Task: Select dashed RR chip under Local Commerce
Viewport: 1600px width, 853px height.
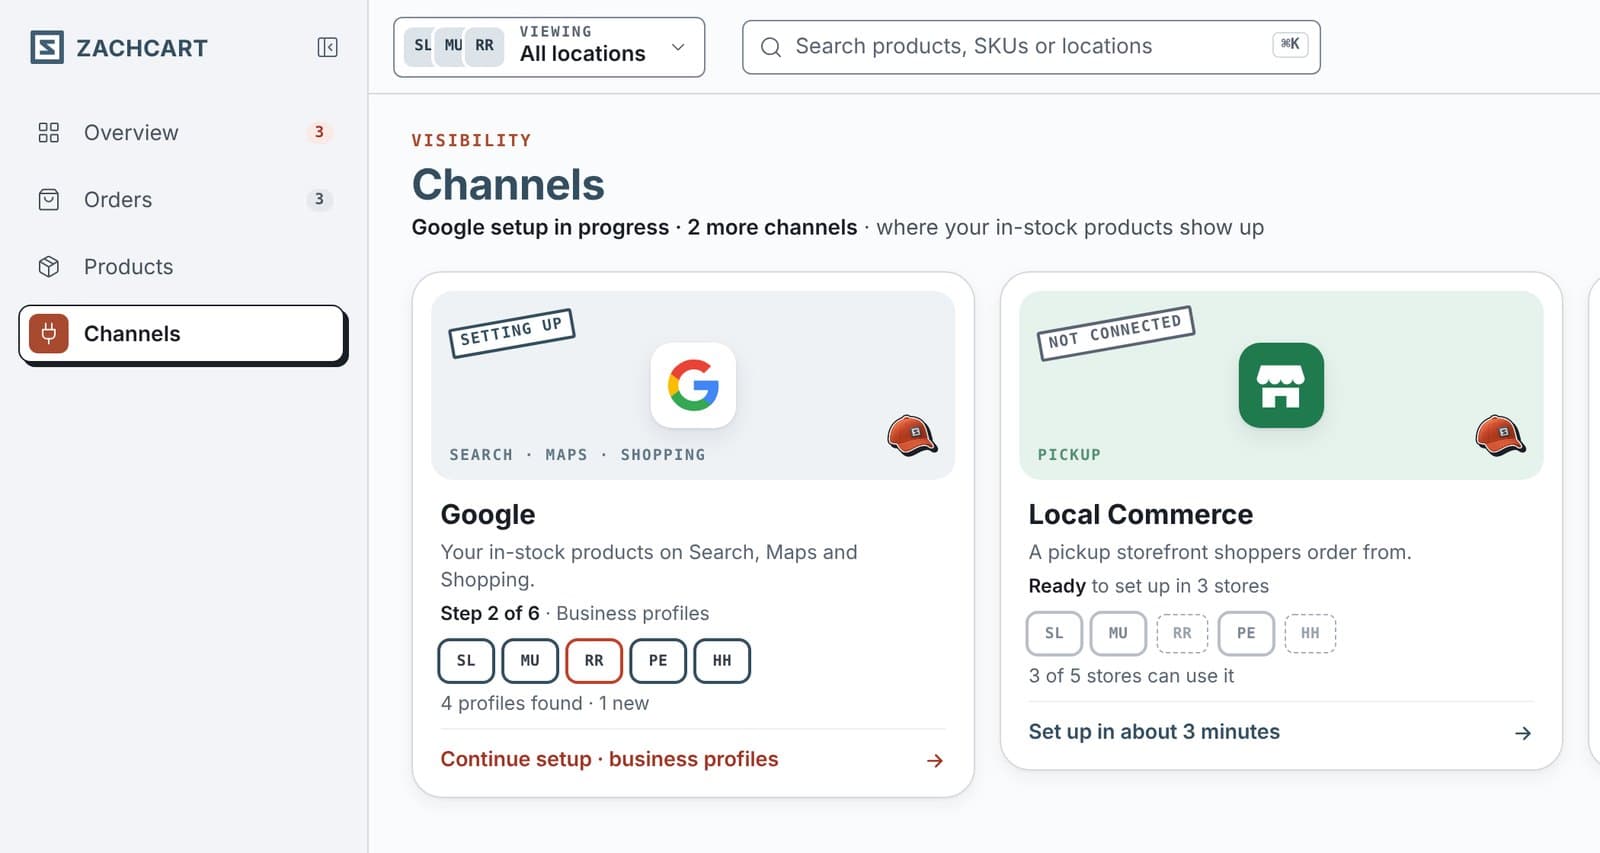Action: click(1182, 633)
